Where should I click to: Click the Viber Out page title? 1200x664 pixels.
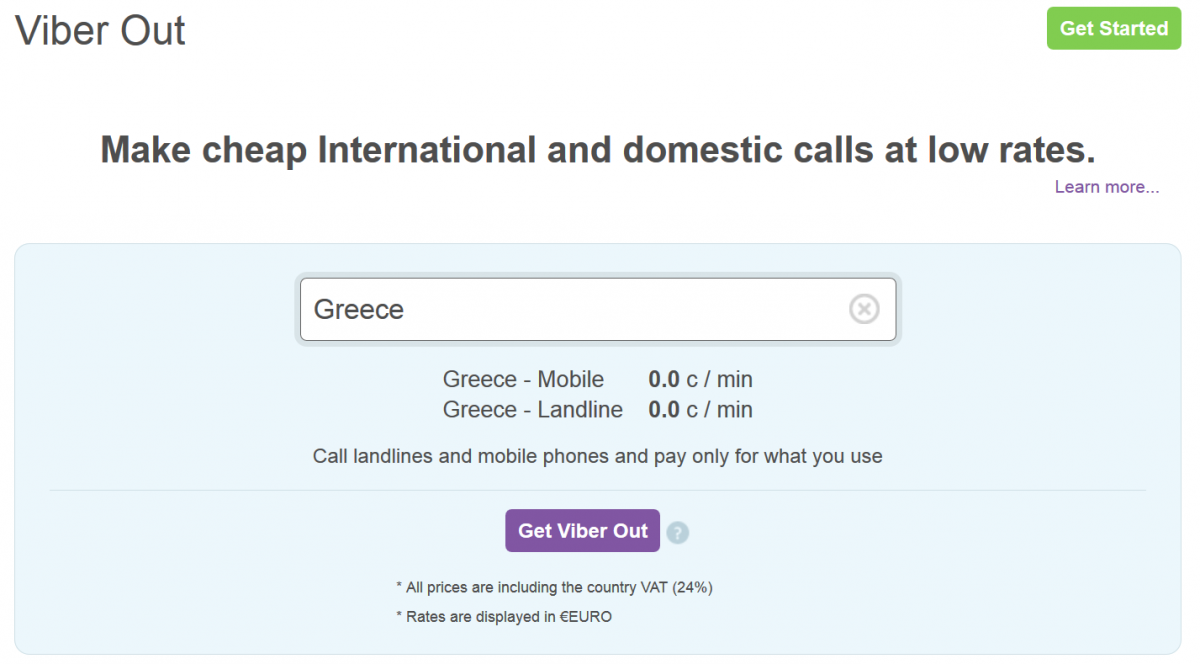[x=101, y=31]
